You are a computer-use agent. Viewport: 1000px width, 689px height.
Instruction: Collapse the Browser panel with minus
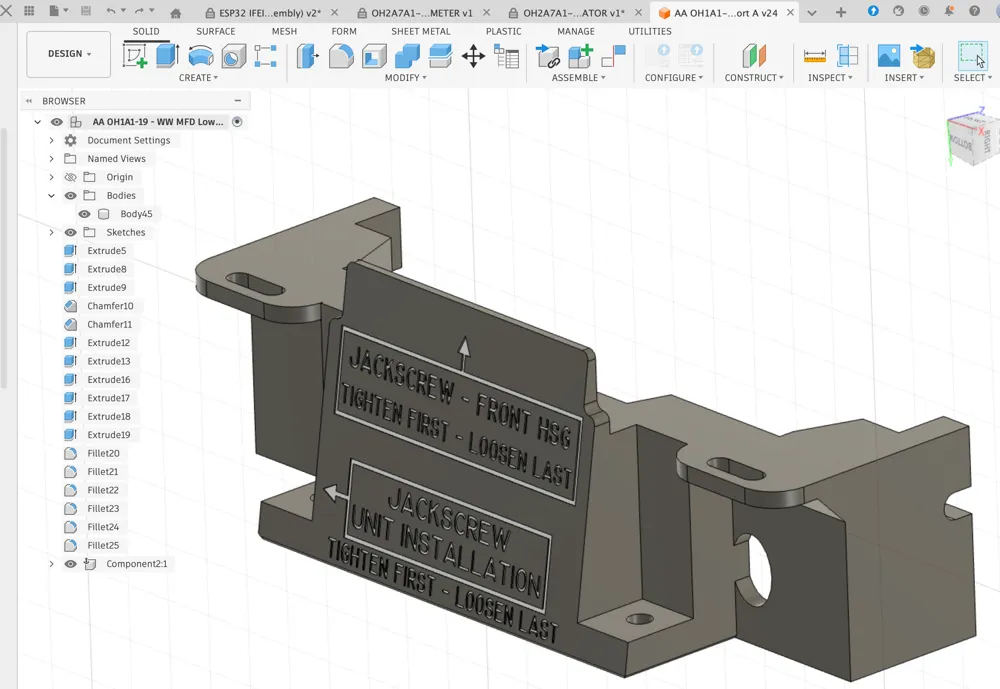(238, 101)
